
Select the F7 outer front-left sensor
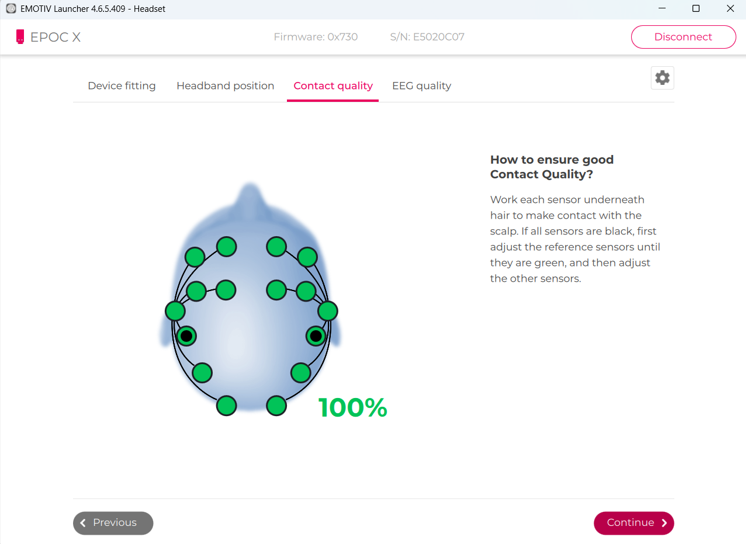tap(195, 257)
